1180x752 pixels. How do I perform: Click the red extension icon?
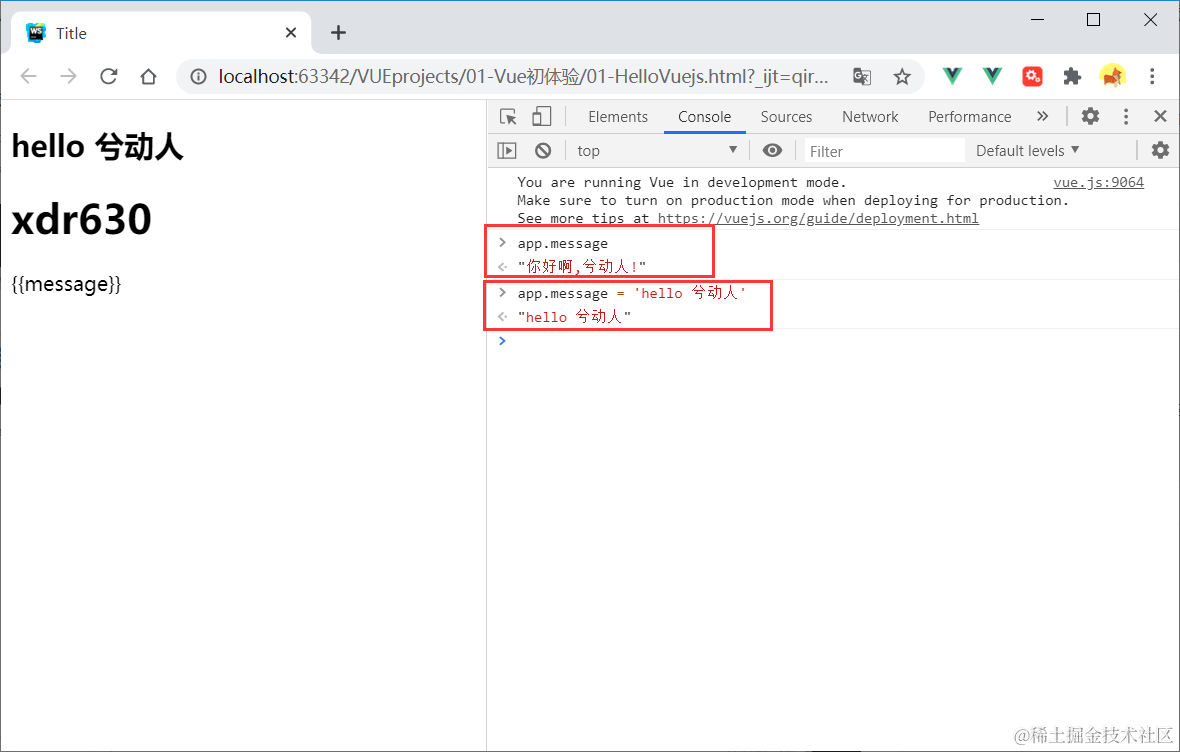coord(1032,76)
